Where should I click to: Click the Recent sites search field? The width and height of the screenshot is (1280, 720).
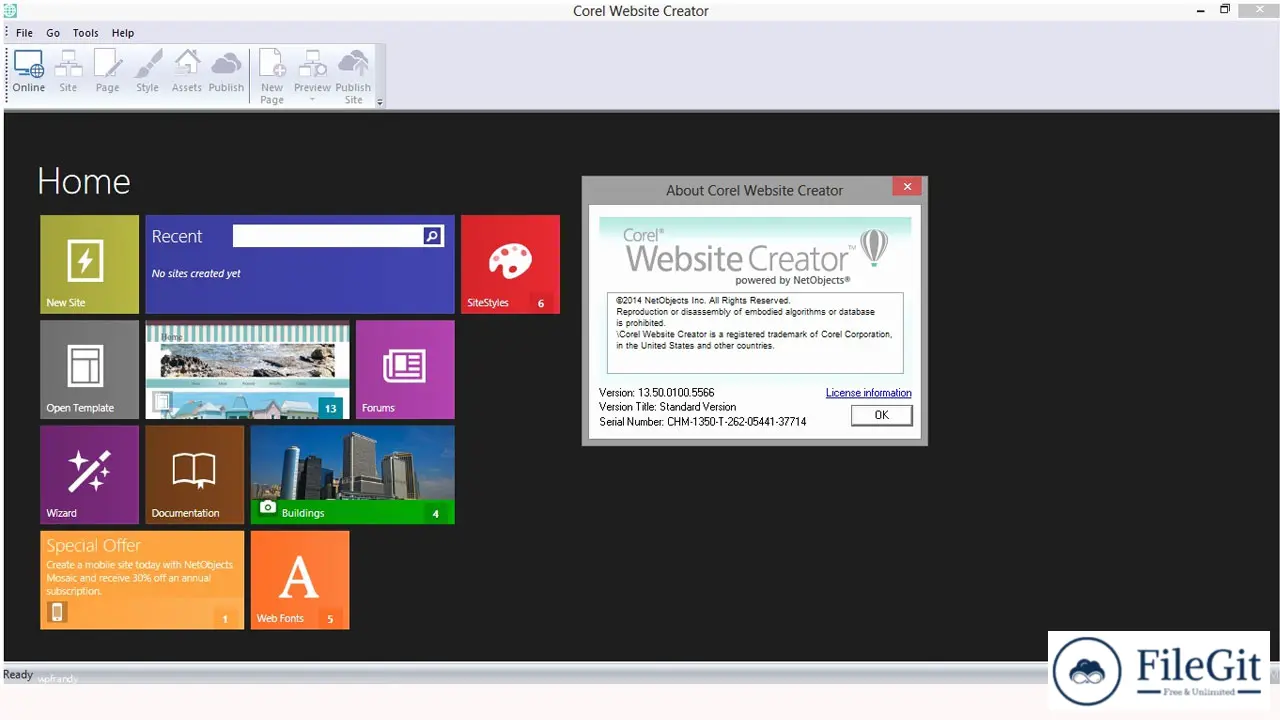pos(327,236)
